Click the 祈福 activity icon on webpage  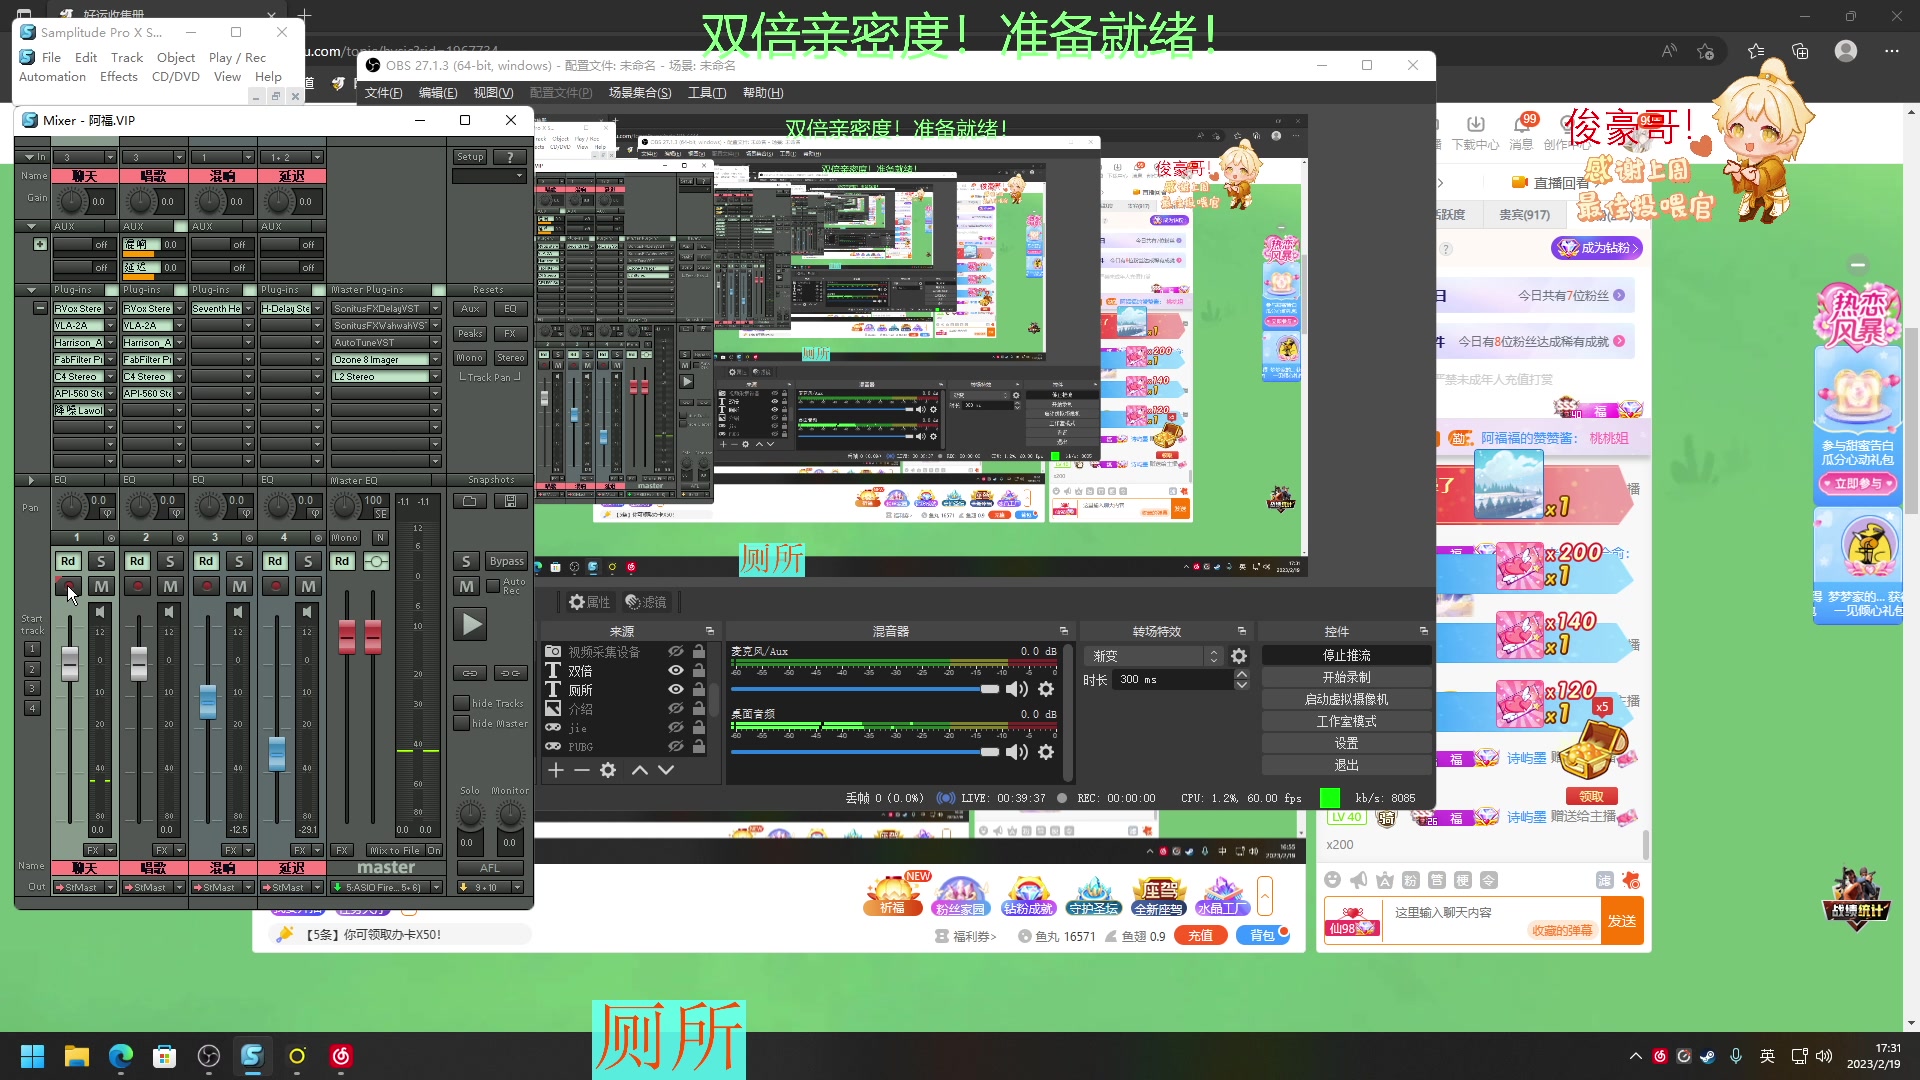(x=892, y=894)
